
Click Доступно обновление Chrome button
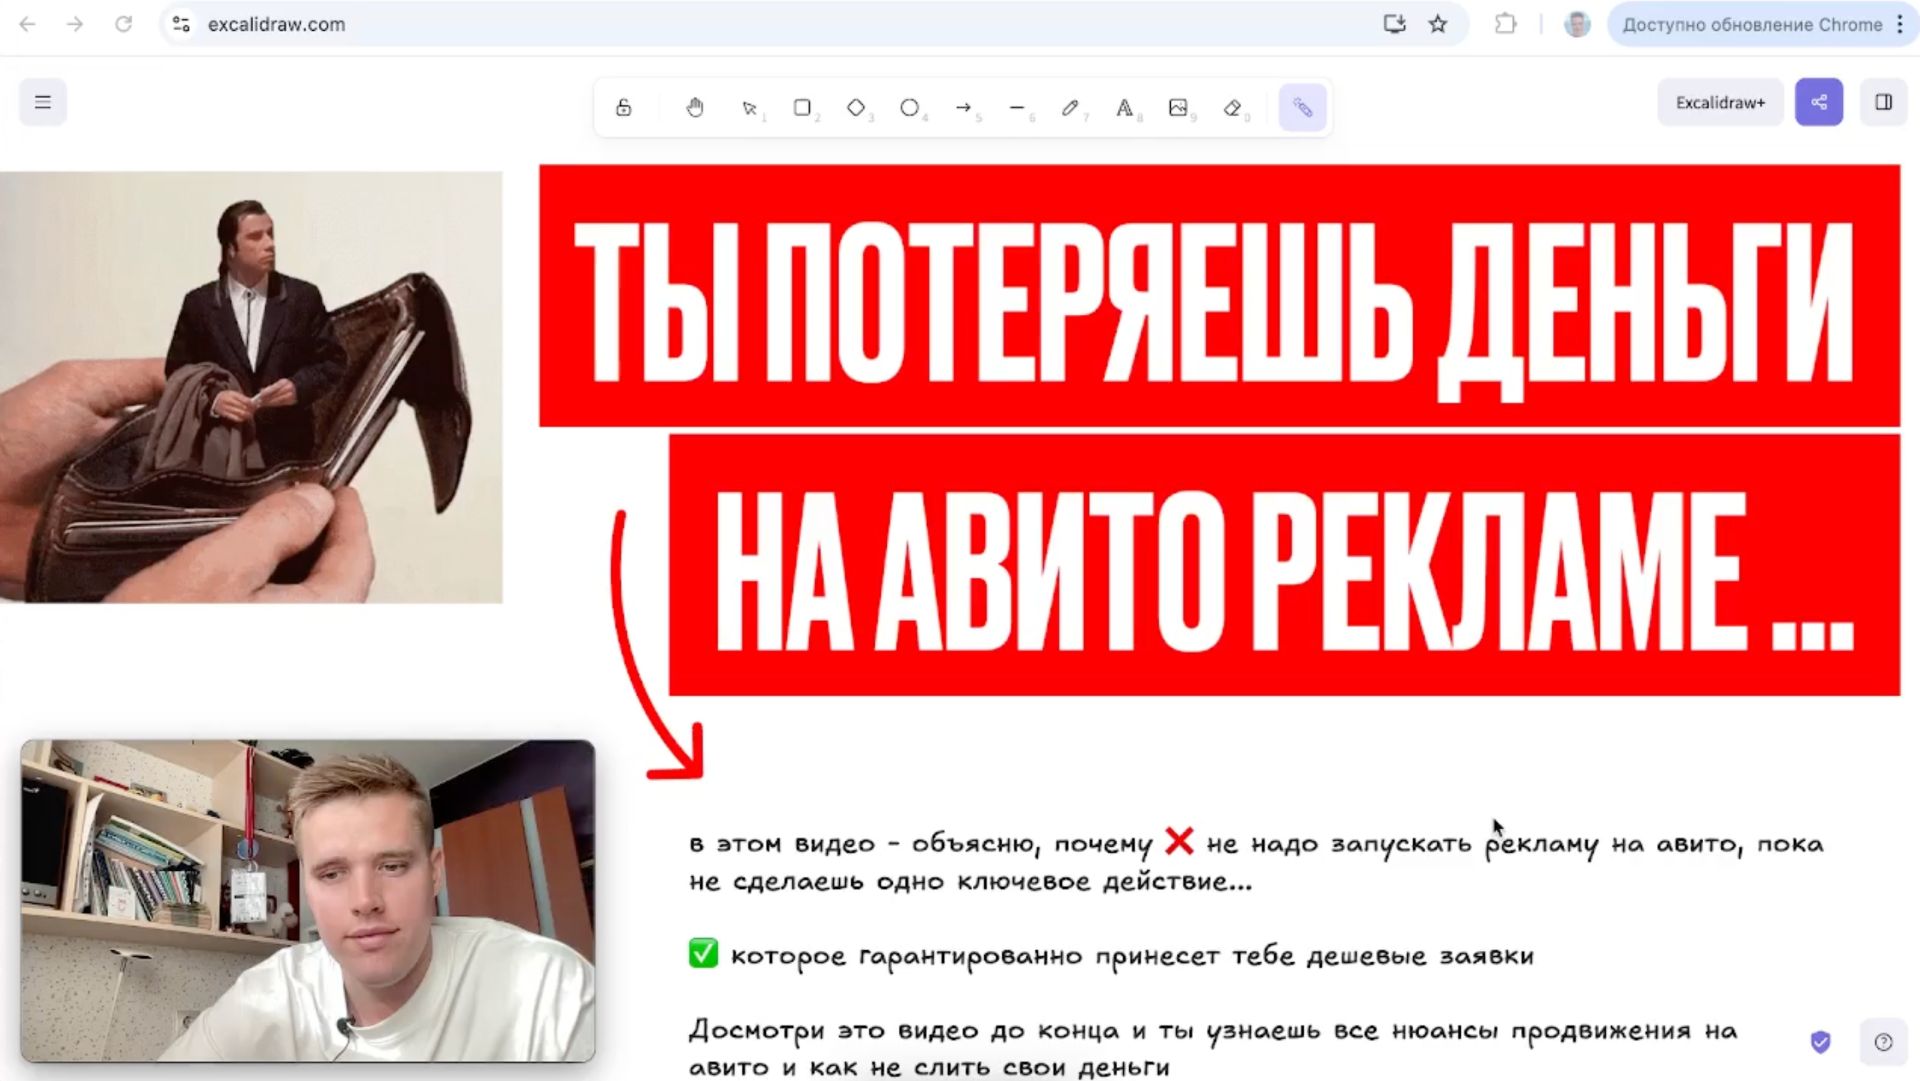(1752, 24)
